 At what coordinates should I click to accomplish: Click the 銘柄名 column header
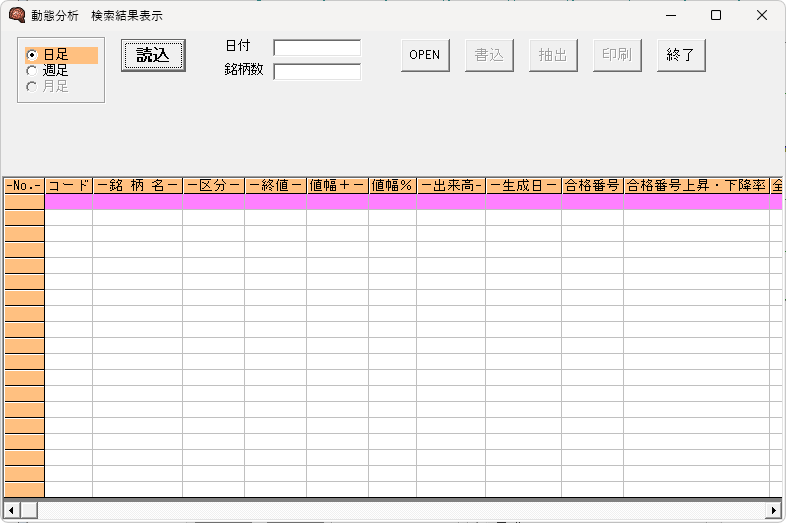point(137,186)
